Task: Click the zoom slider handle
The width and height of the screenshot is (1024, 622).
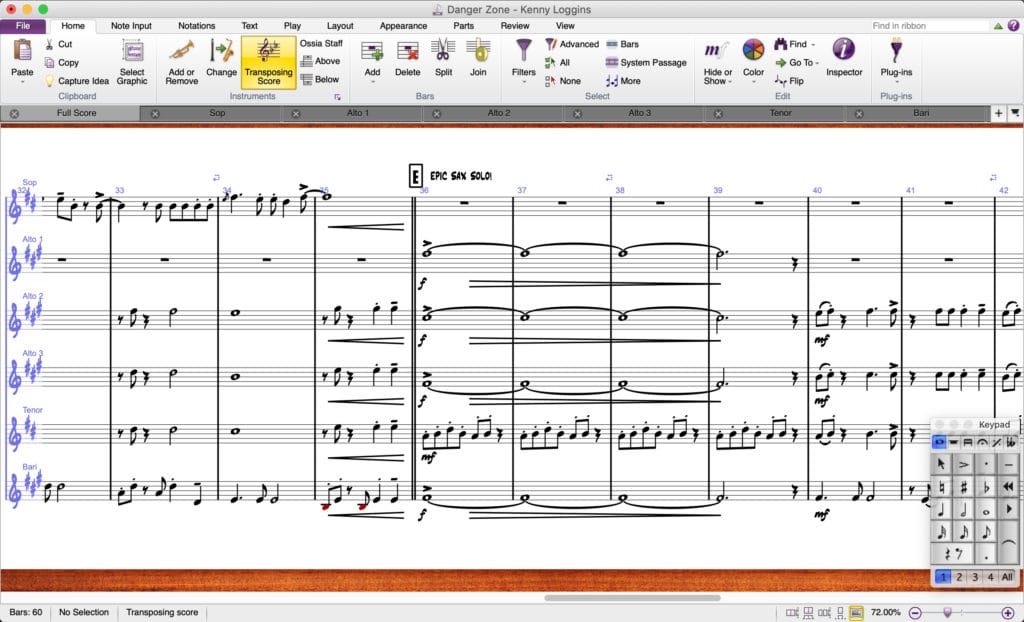Action: [x=948, y=613]
